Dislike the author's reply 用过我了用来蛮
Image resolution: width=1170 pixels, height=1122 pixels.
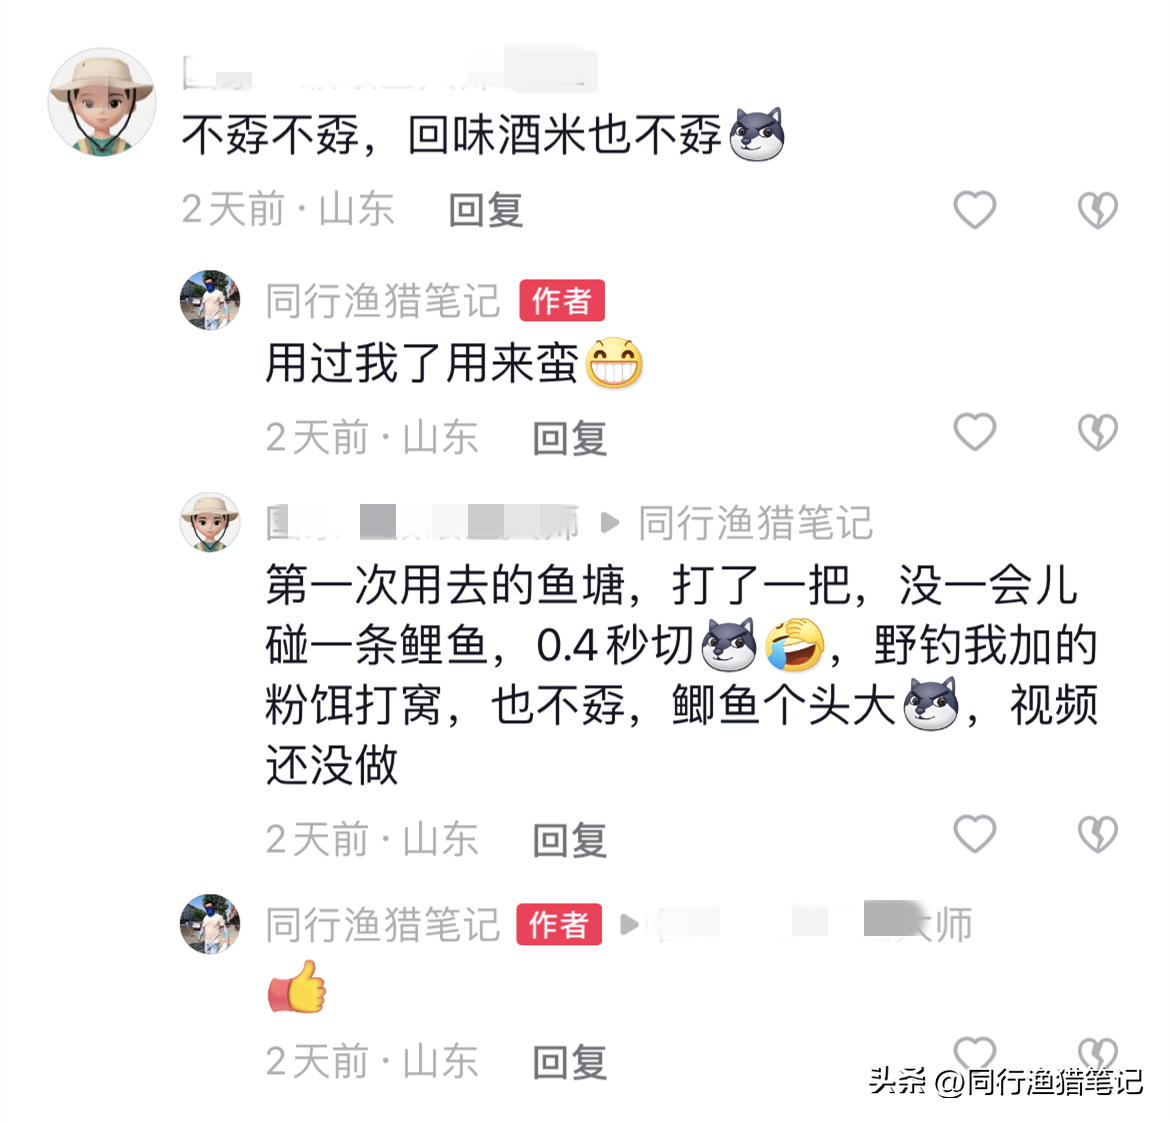point(1098,432)
